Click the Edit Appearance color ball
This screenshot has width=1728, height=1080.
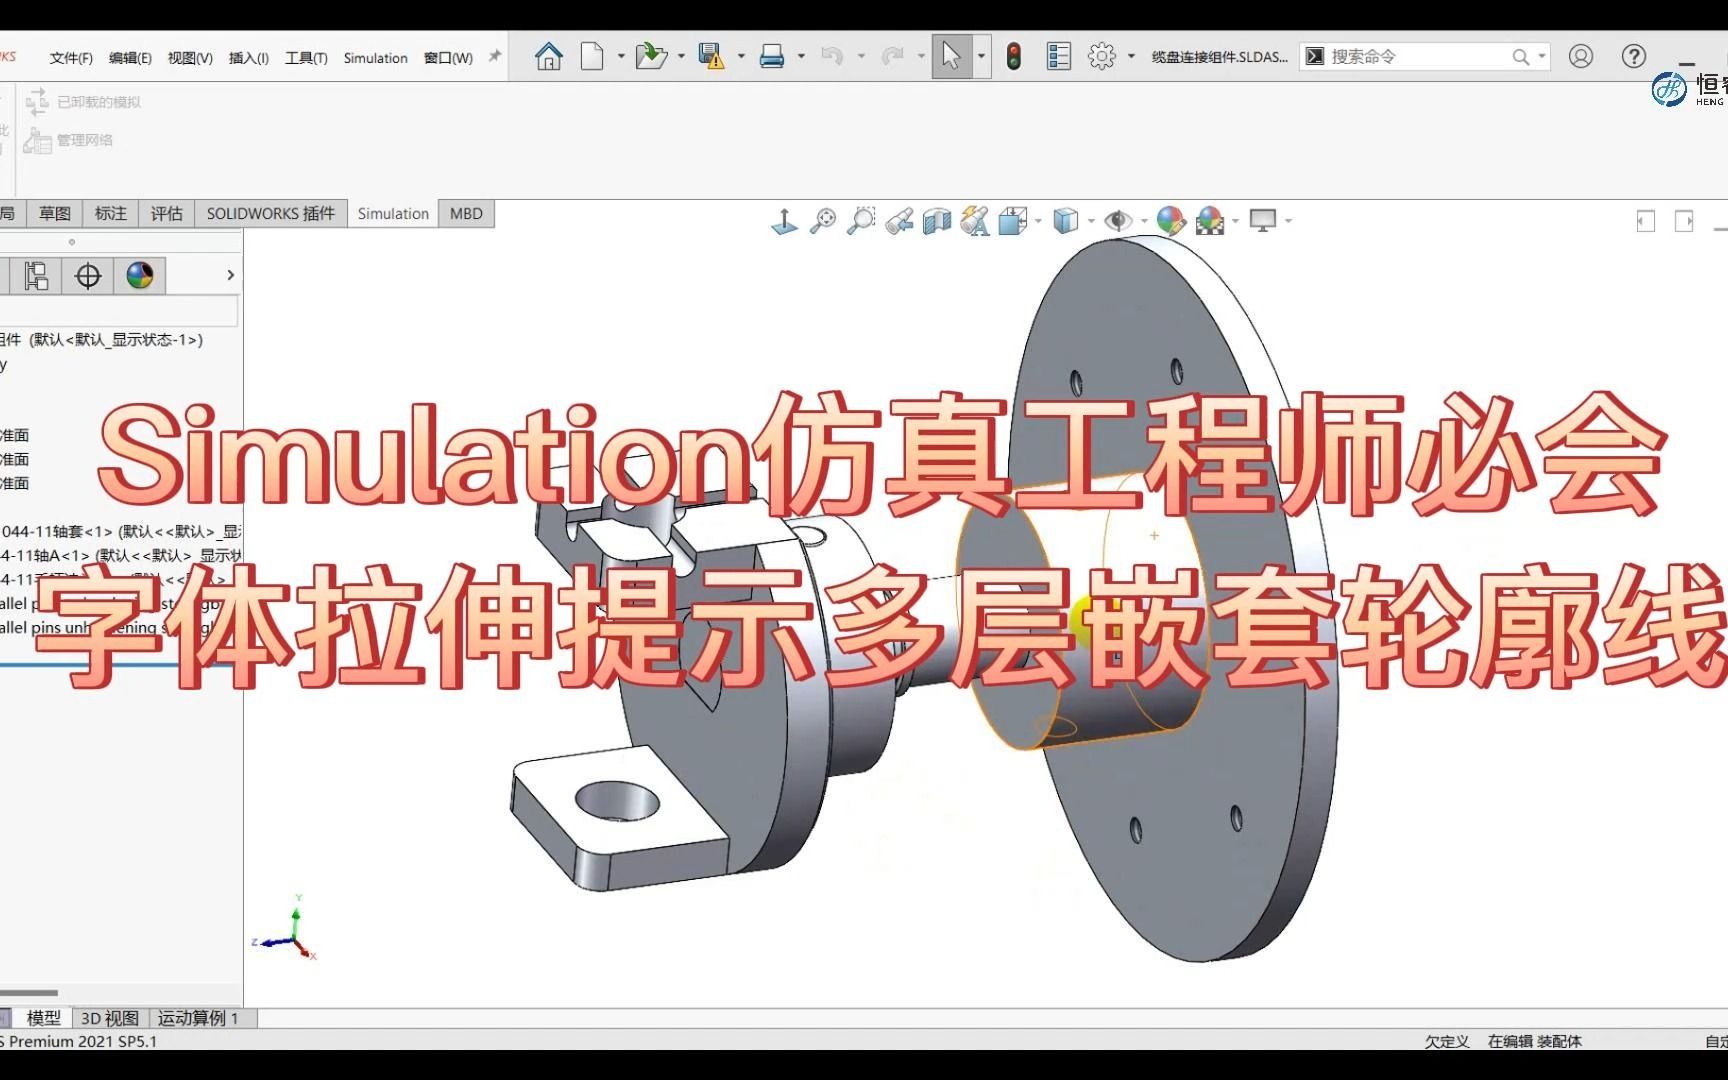tap(1170, 221)
